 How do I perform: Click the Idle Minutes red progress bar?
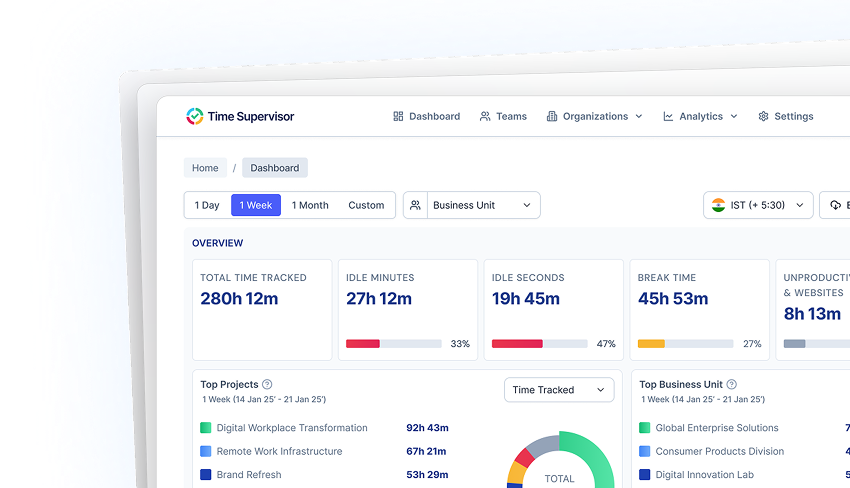click(x=363, y=343)
